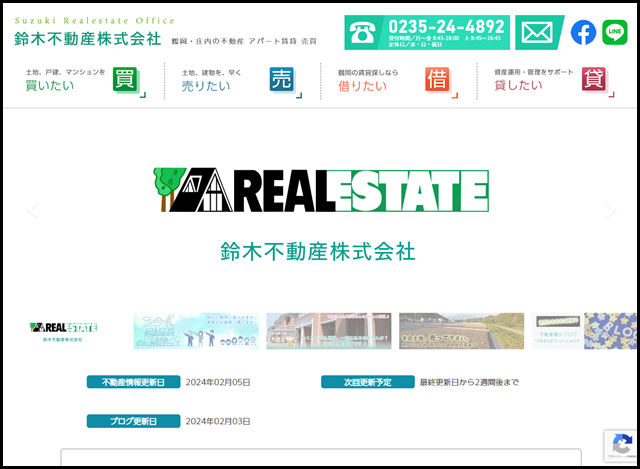Open the LINE chat icon
This screenshot has height=469, width=640.
pos(615,32)
